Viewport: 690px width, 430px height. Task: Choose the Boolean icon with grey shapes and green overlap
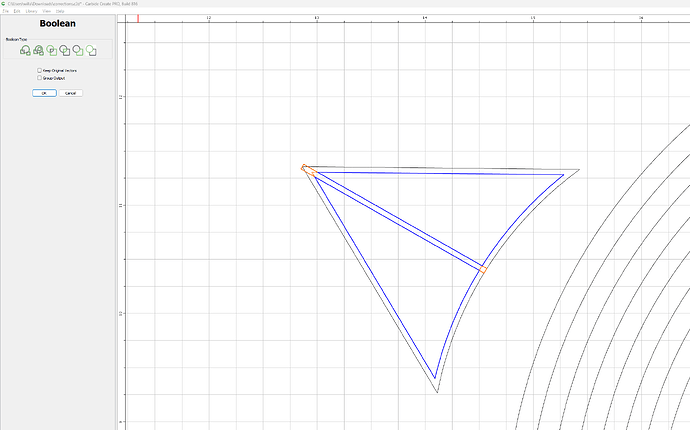[65, 51]
